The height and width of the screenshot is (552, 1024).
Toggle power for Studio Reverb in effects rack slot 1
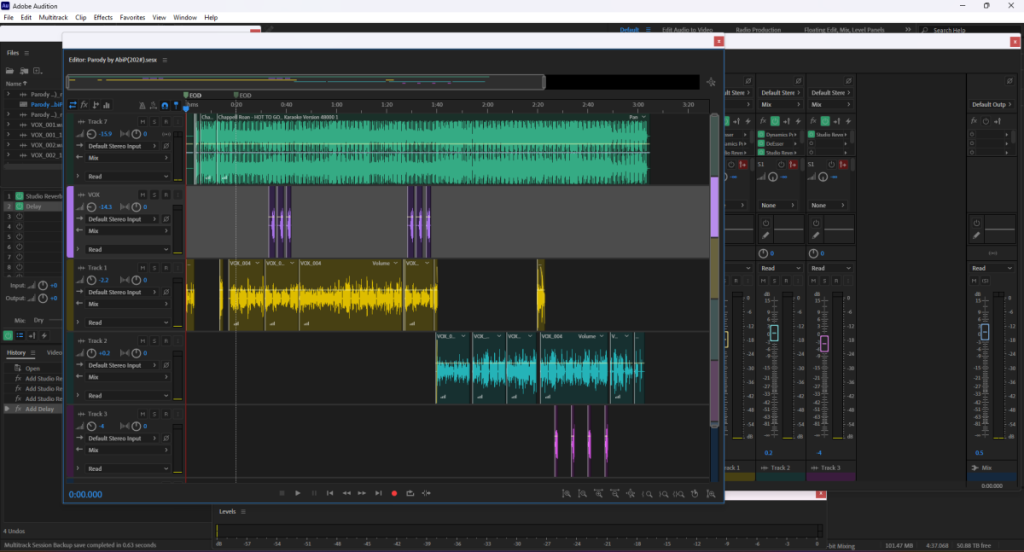20,196
